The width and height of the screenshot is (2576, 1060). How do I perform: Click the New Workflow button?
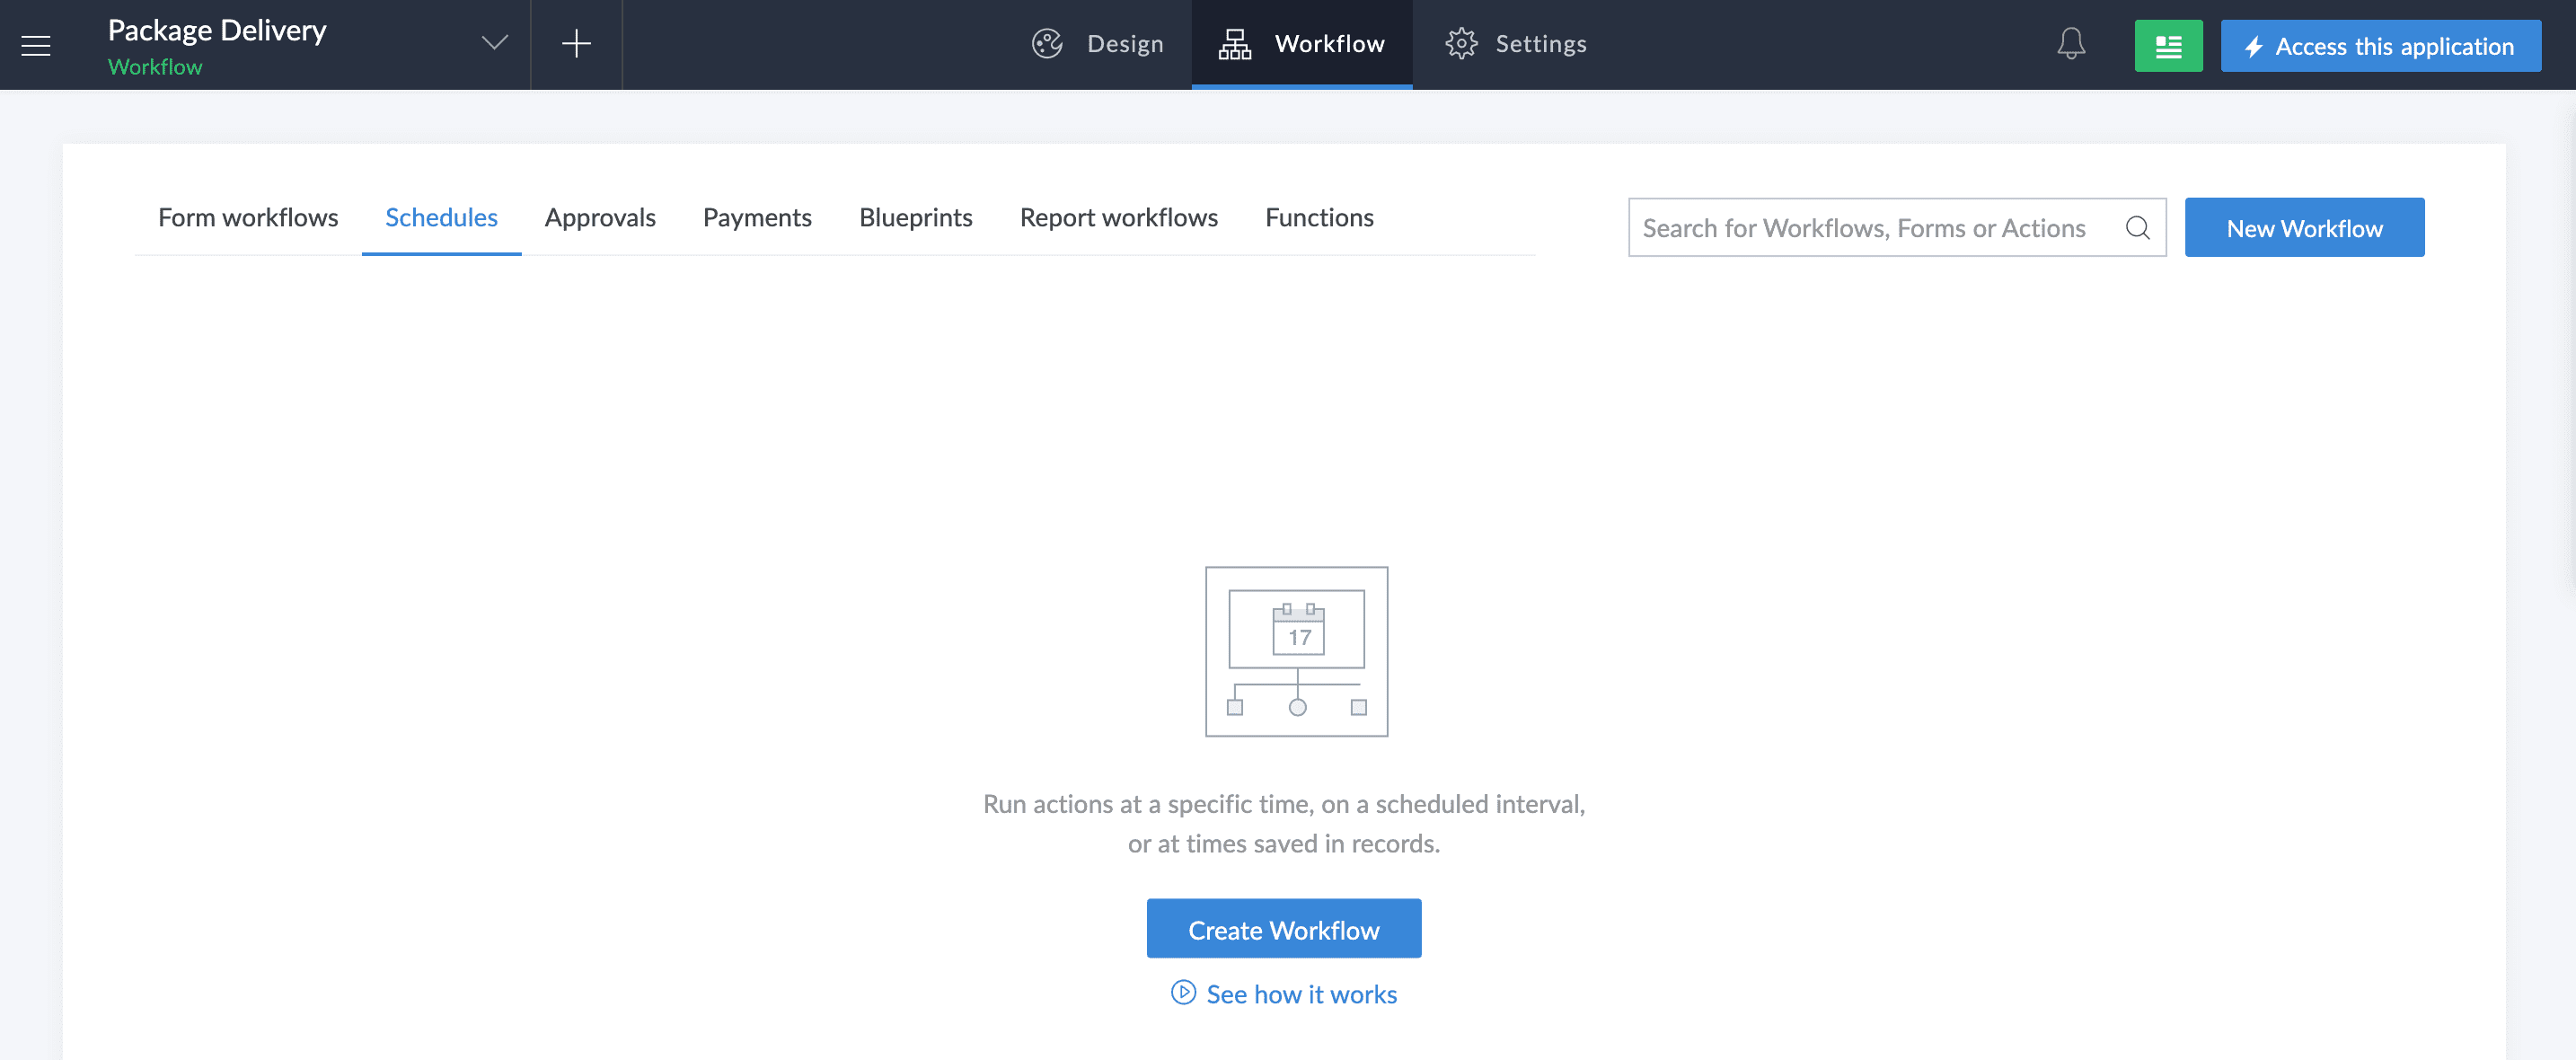click(x=2303, y=228)
